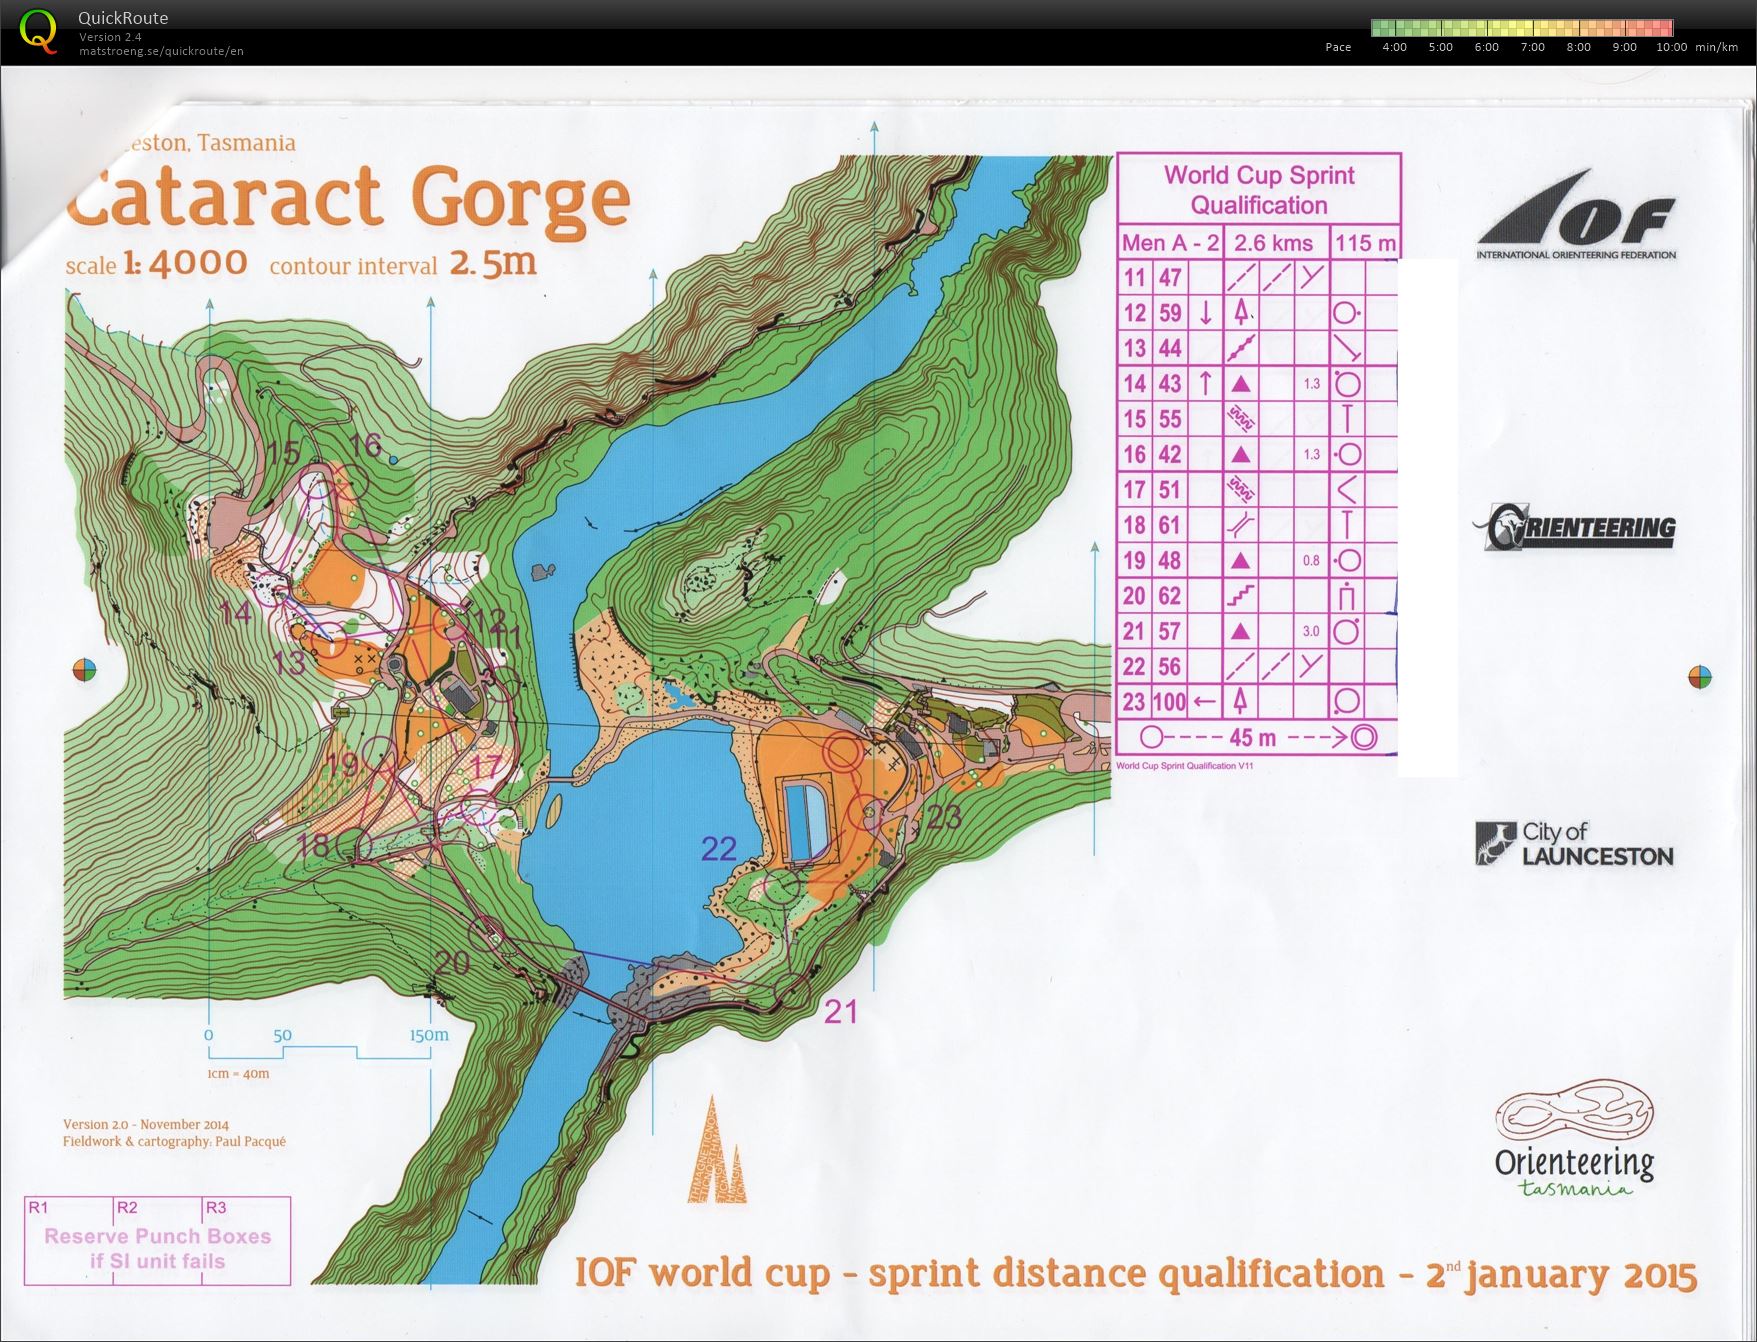The width and height of the screenshot is (1757, 1342).
Task: Click the blue swimming pool on the map
Action: coord(808,822)
